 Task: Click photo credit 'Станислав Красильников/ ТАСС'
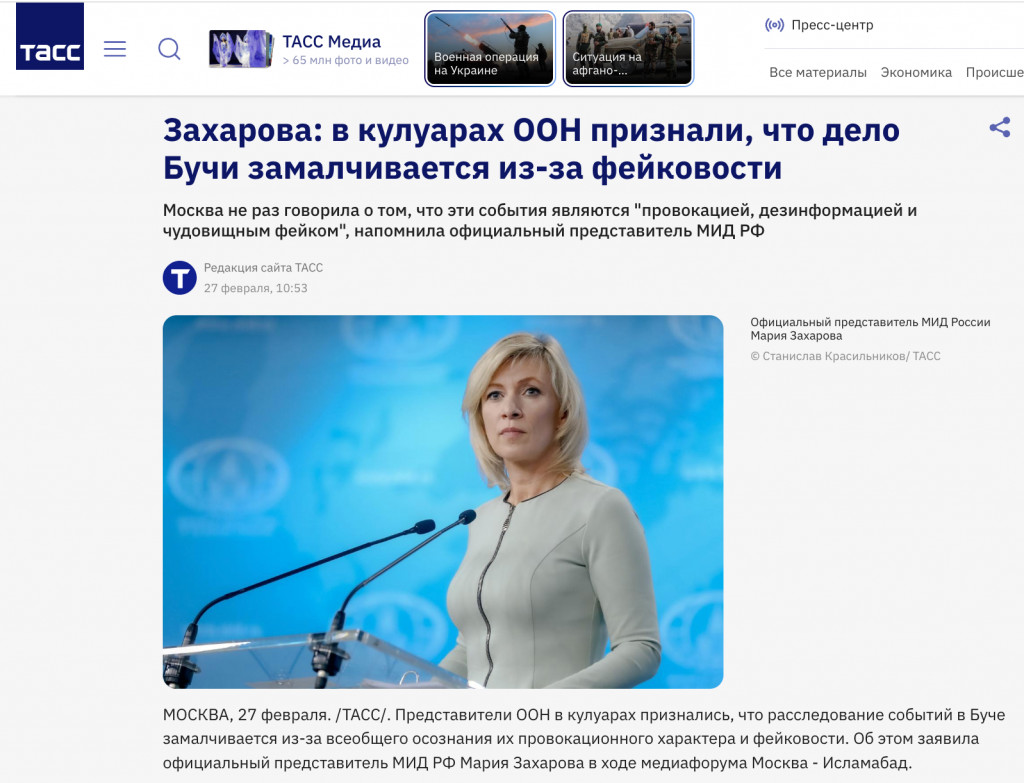tap(851, 356)
